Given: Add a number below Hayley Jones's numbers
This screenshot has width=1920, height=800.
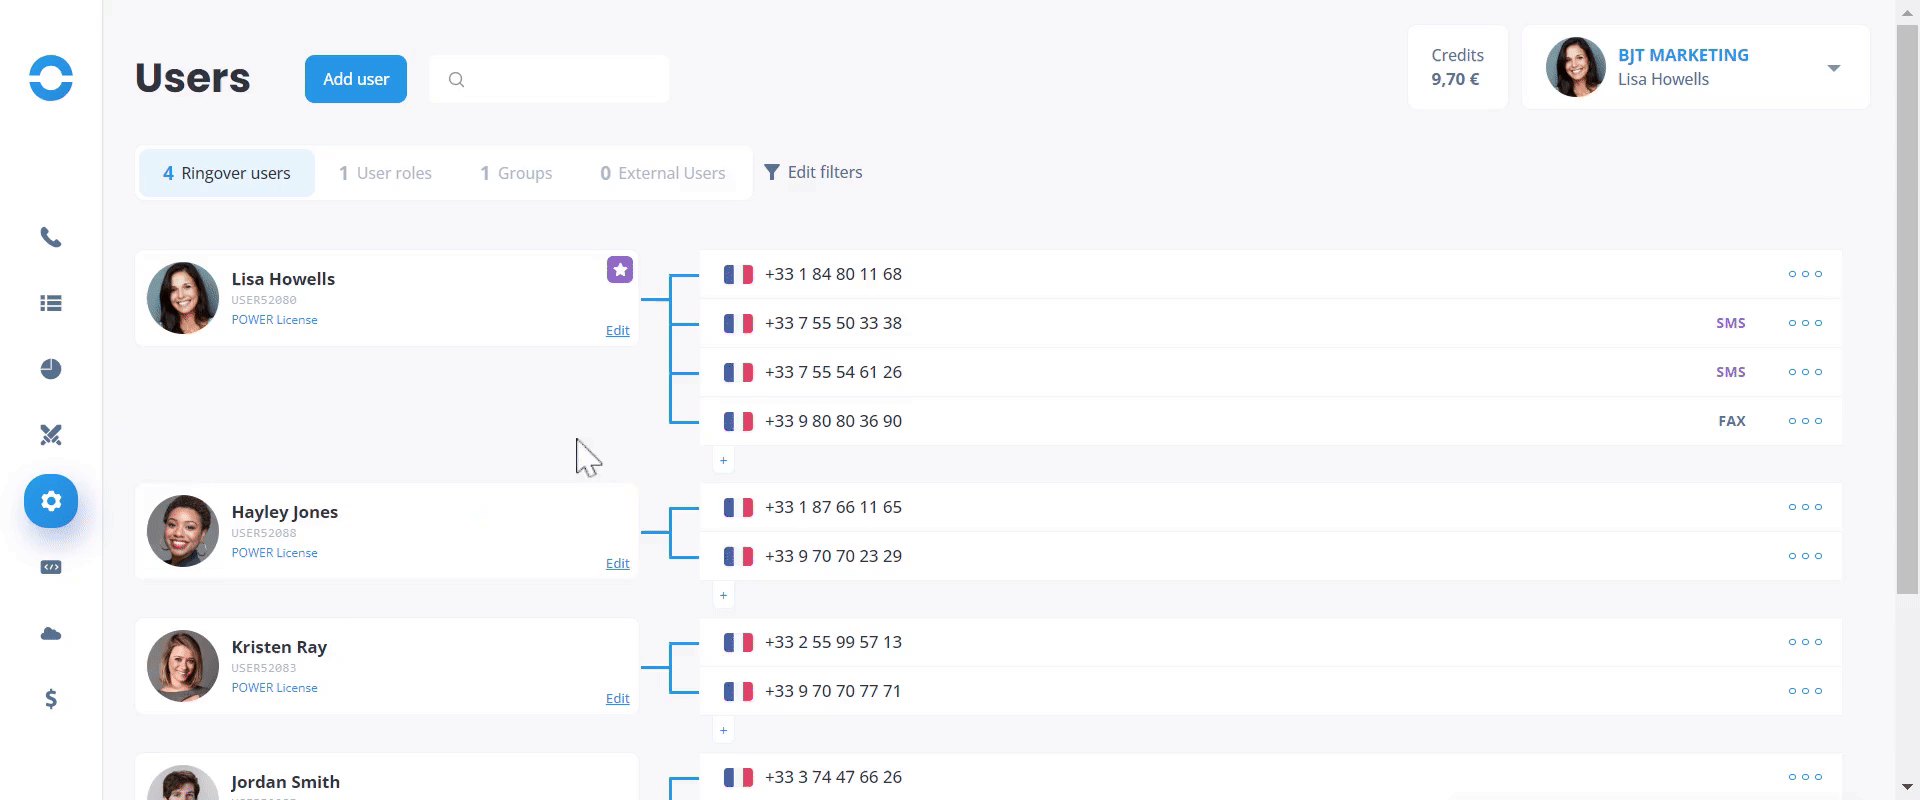Looking at the screenshot, I should coord(723,596).
